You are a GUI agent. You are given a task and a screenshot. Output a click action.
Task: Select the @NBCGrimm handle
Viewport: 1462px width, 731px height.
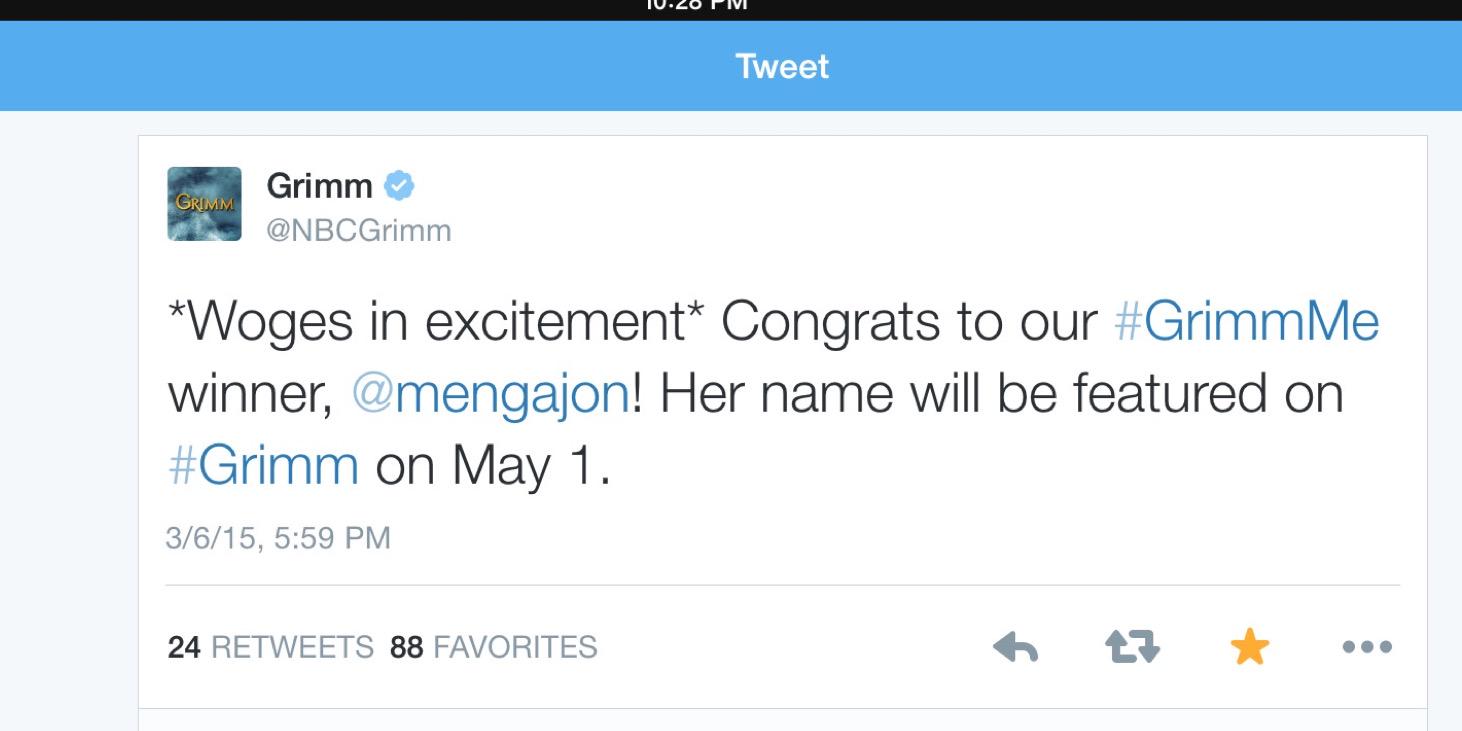click(359, 231)
